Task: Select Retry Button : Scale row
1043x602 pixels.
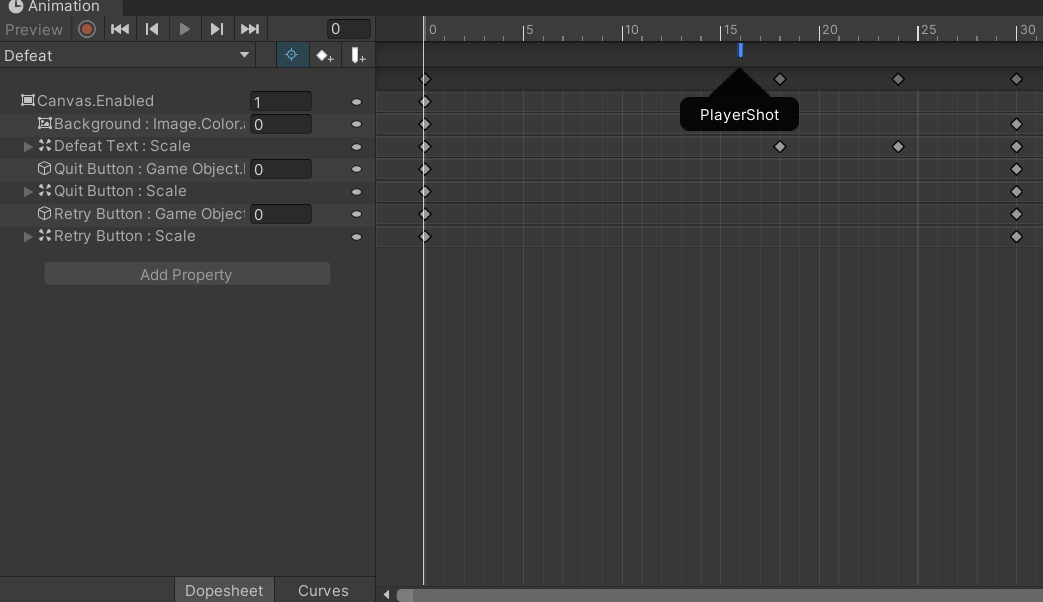Action: pos(188,236)
